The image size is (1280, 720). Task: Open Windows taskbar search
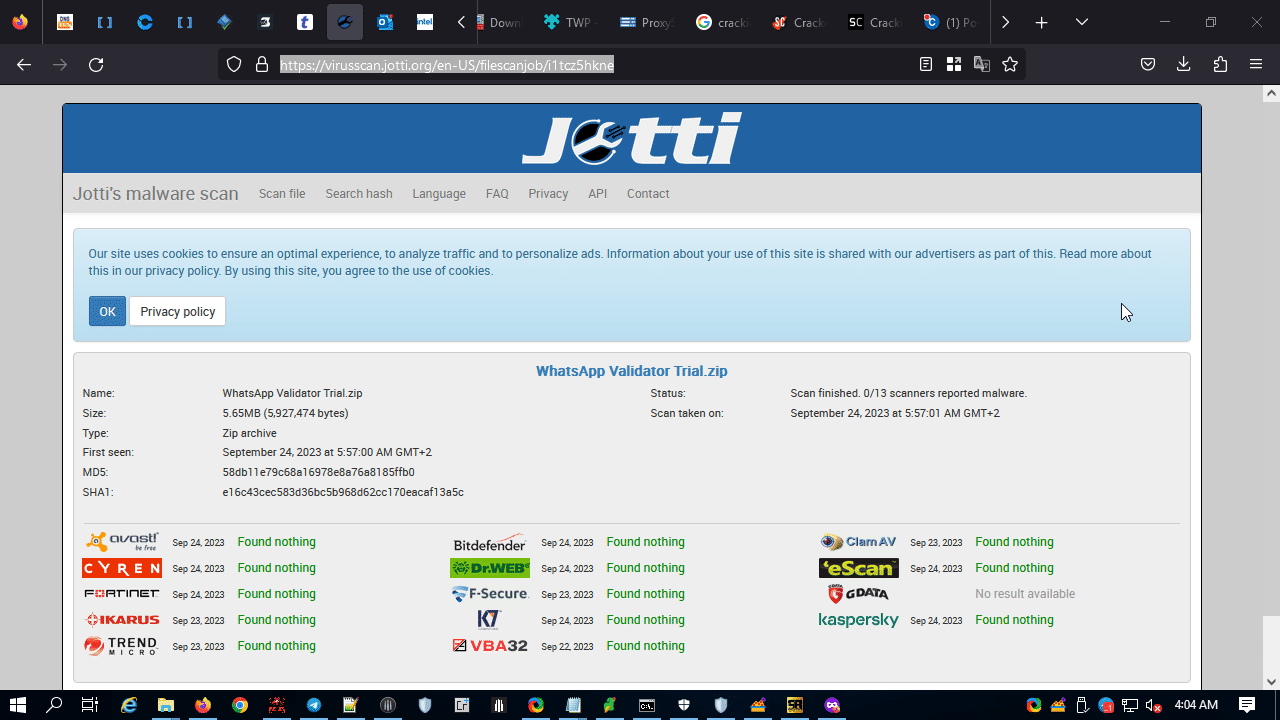point(55,705)
